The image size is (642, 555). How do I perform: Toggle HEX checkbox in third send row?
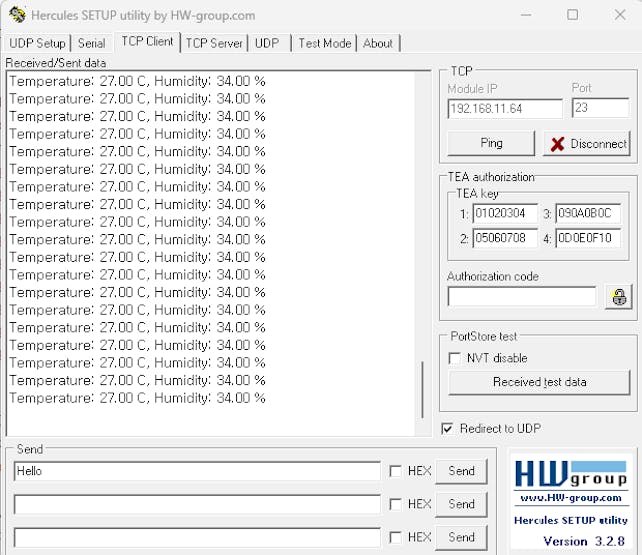coord(395,537)
